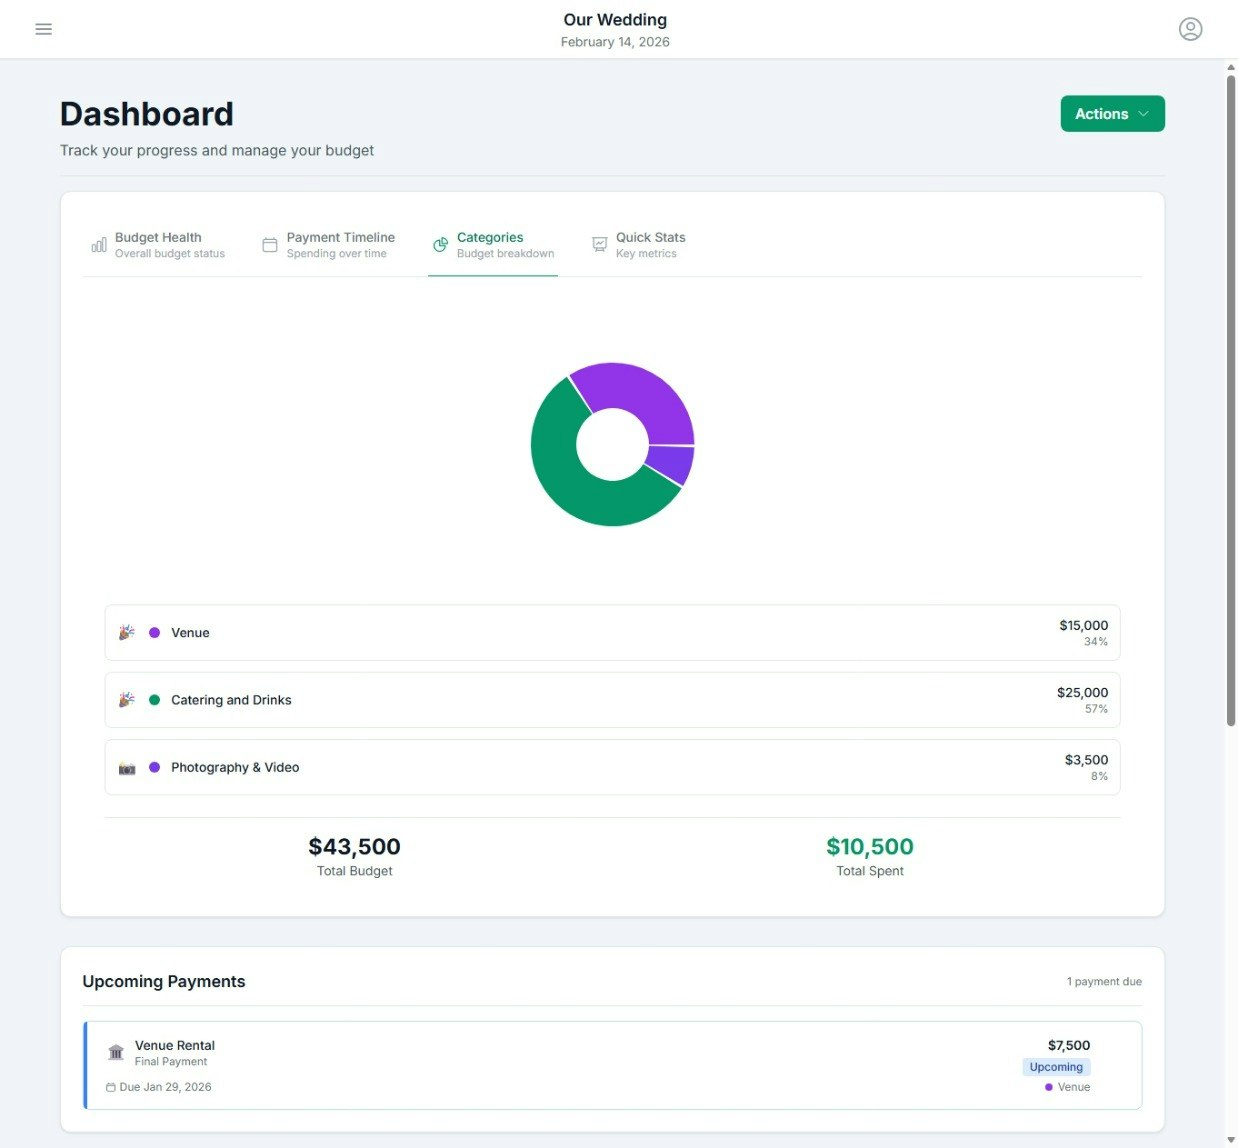Click the Quick Stats metrics icon
The image size is (1238, 1148).
point(599,244)
